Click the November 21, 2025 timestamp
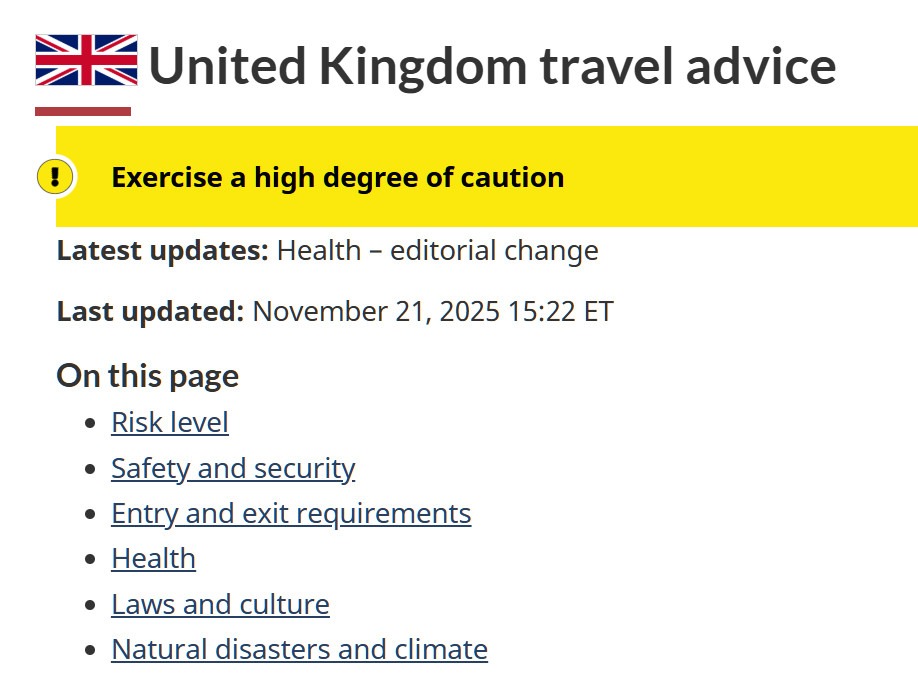The image size is (918, 695). pos(432,311)
